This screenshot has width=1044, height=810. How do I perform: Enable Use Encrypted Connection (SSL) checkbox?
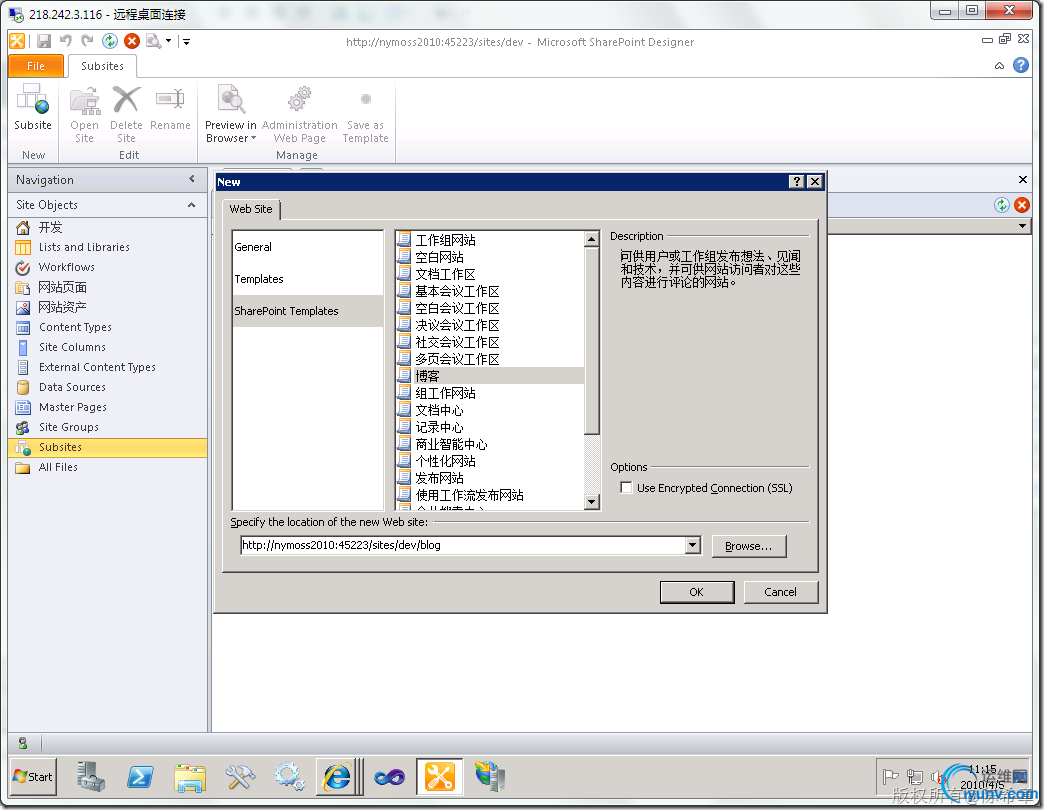(x=626, y=488)
